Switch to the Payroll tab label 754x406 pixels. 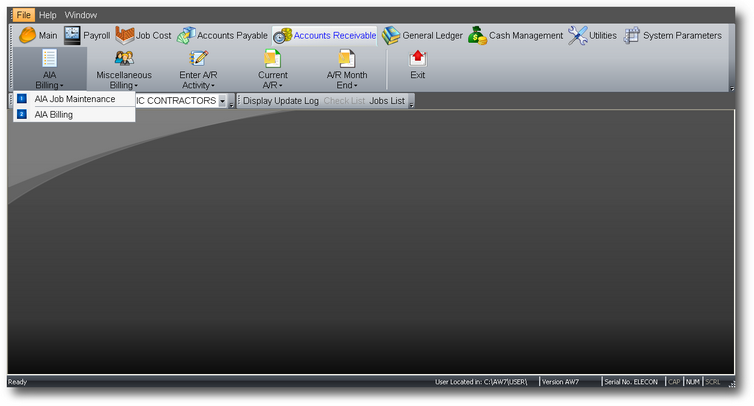[x=97, y=36]
